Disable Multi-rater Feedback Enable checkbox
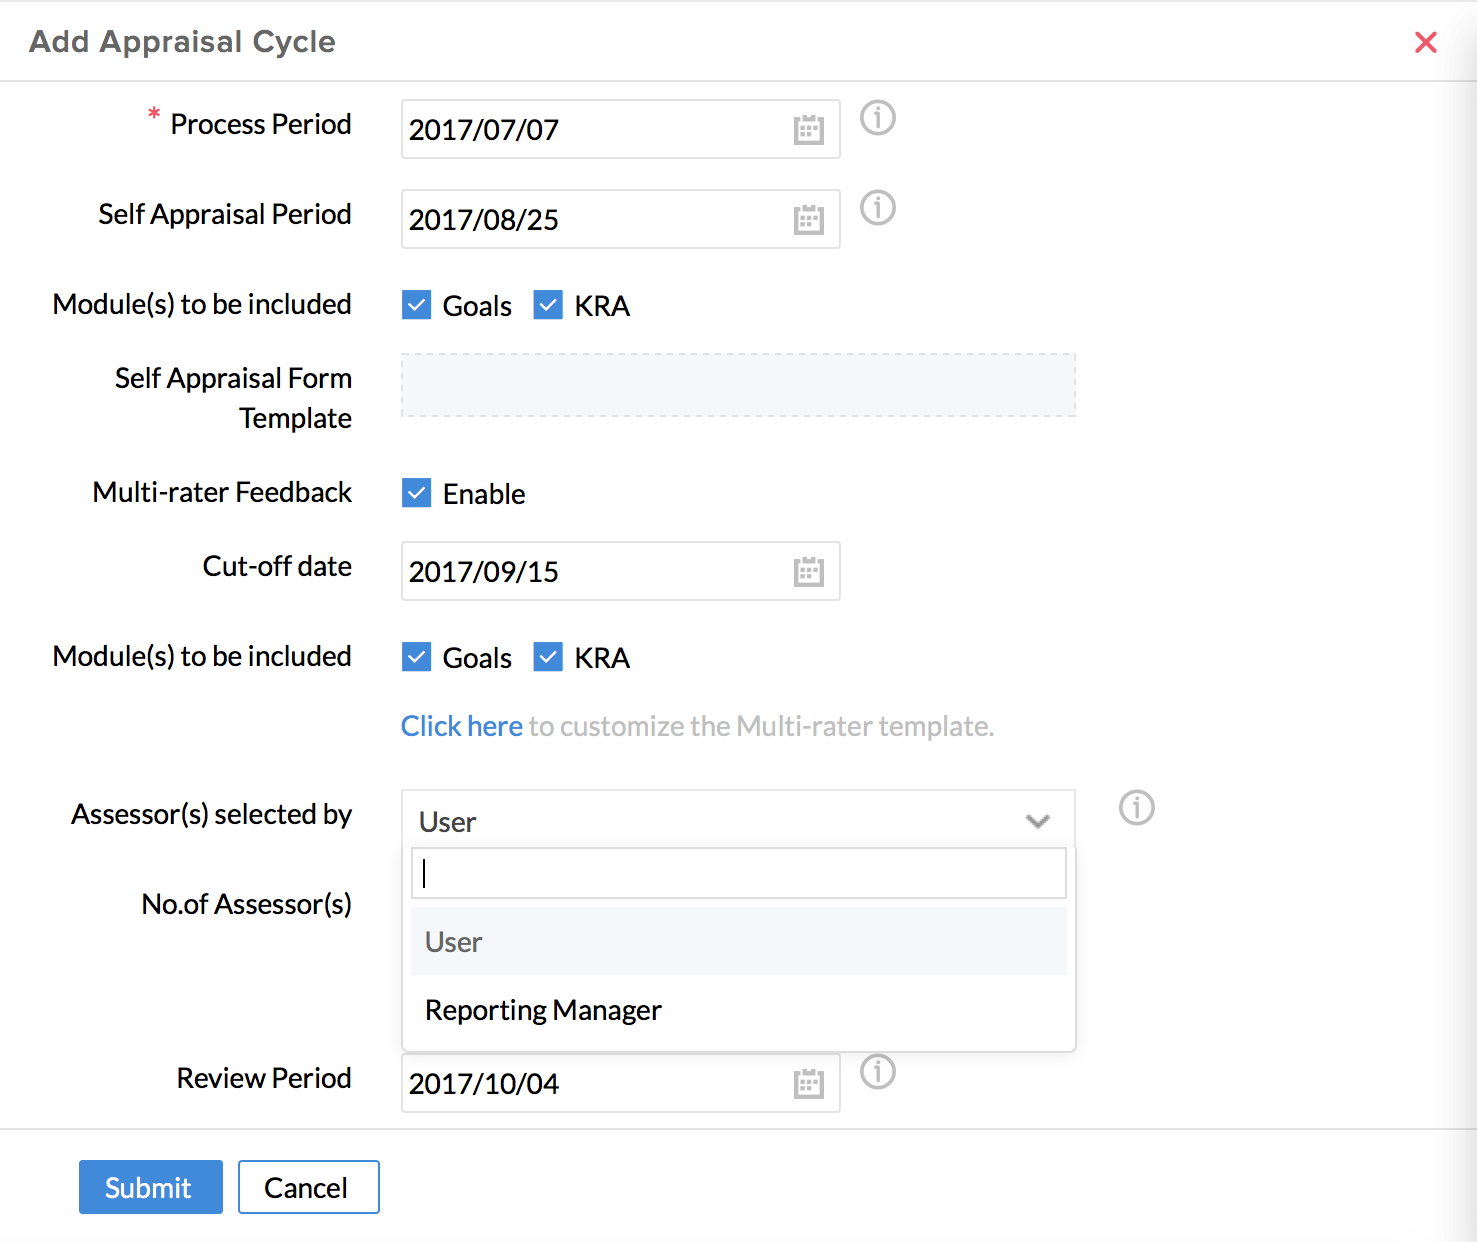1477x1242 pixels. point(417,493)
